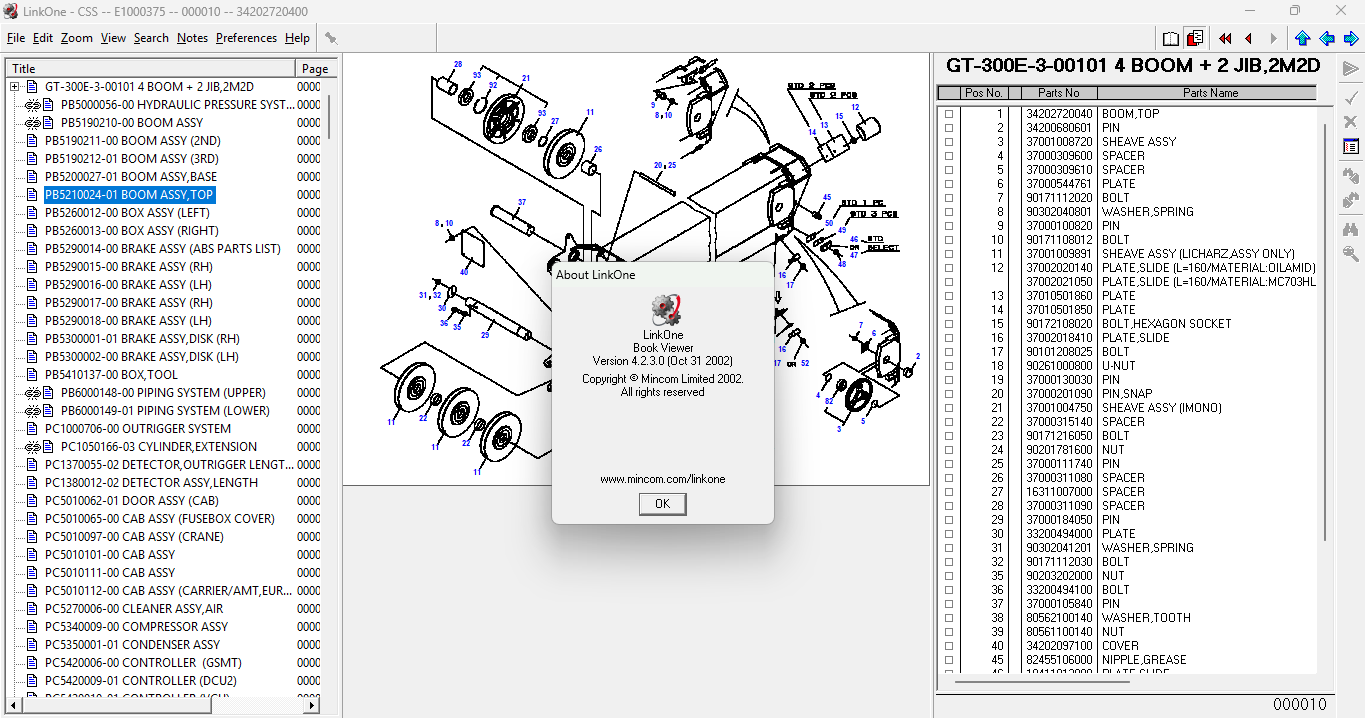
Task: Click the X delete icon in right sidebar
Action: 1351,121
